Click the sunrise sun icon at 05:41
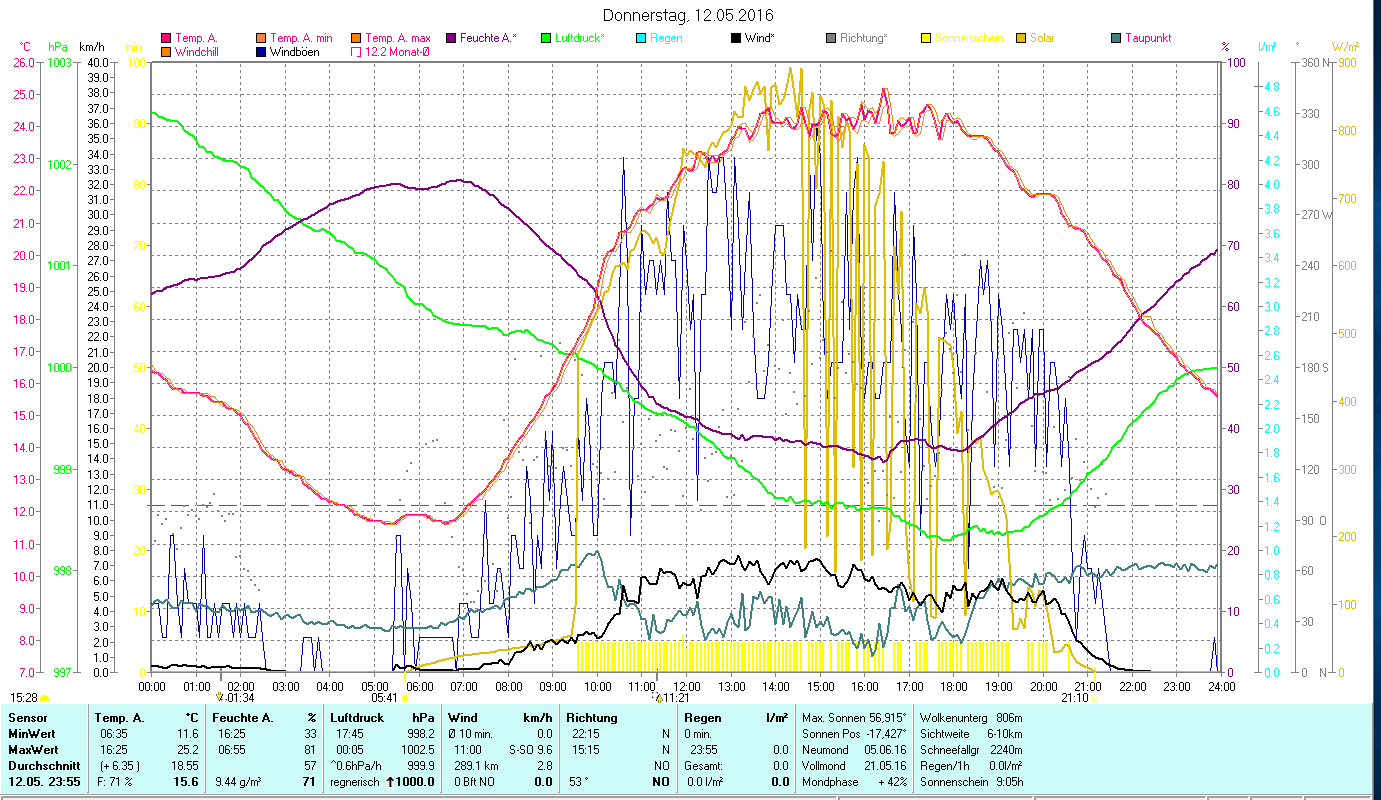This screenshot has width=1381, height=800. point(404,698)
